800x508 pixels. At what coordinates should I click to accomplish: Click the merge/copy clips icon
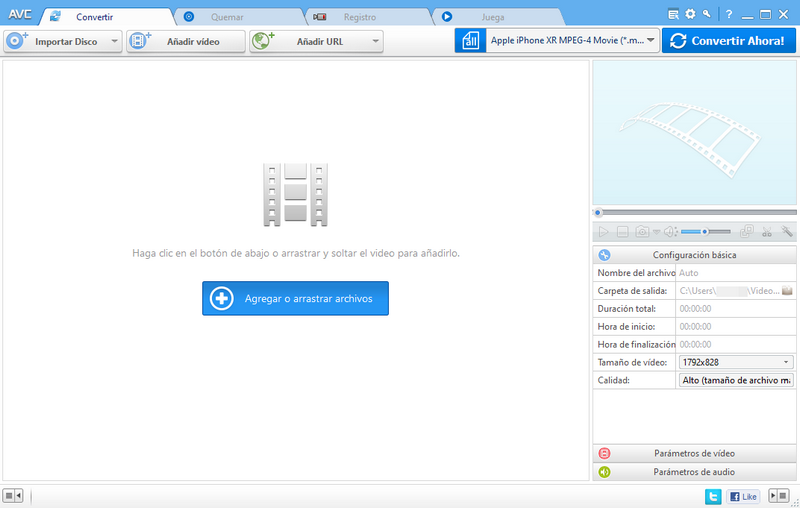[x=747, y=232]
